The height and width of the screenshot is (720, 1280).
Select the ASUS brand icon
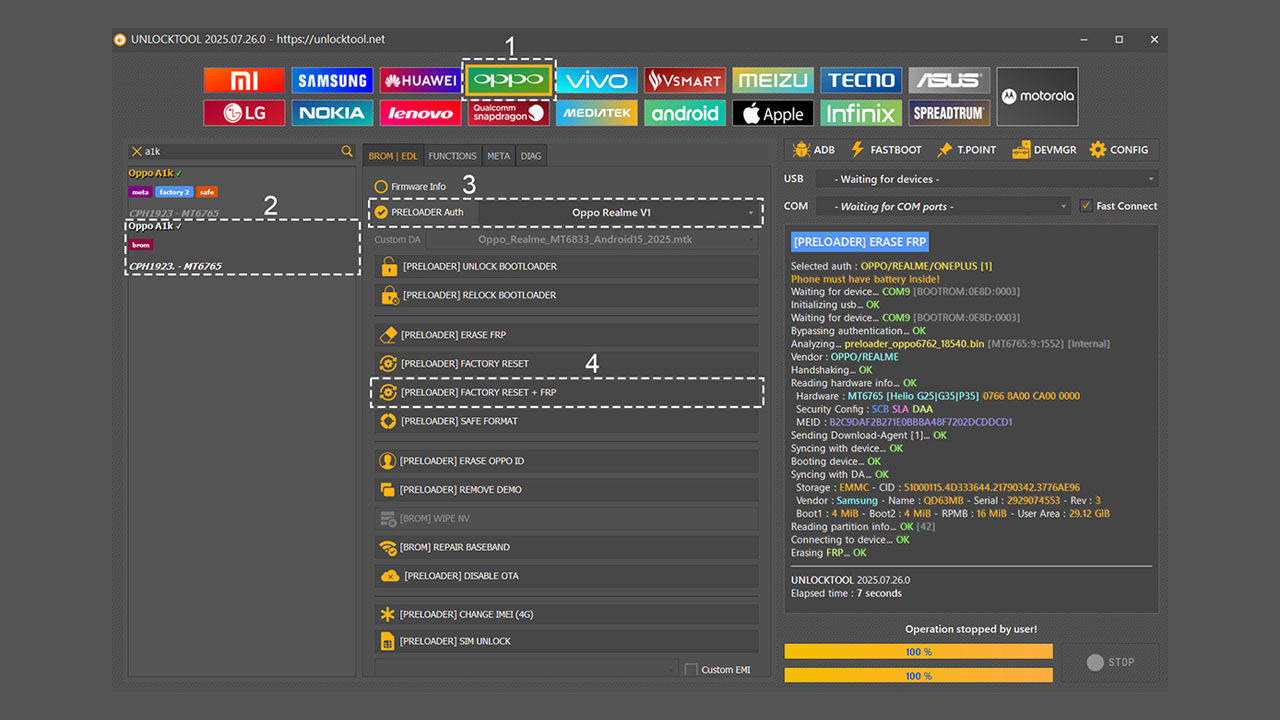(949, 80)
